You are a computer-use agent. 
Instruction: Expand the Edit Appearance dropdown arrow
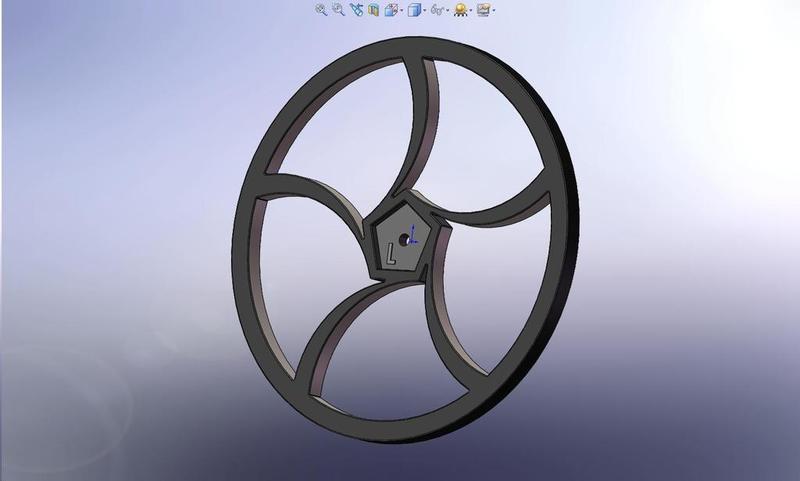pyautogui.click(x=471, y=10)
